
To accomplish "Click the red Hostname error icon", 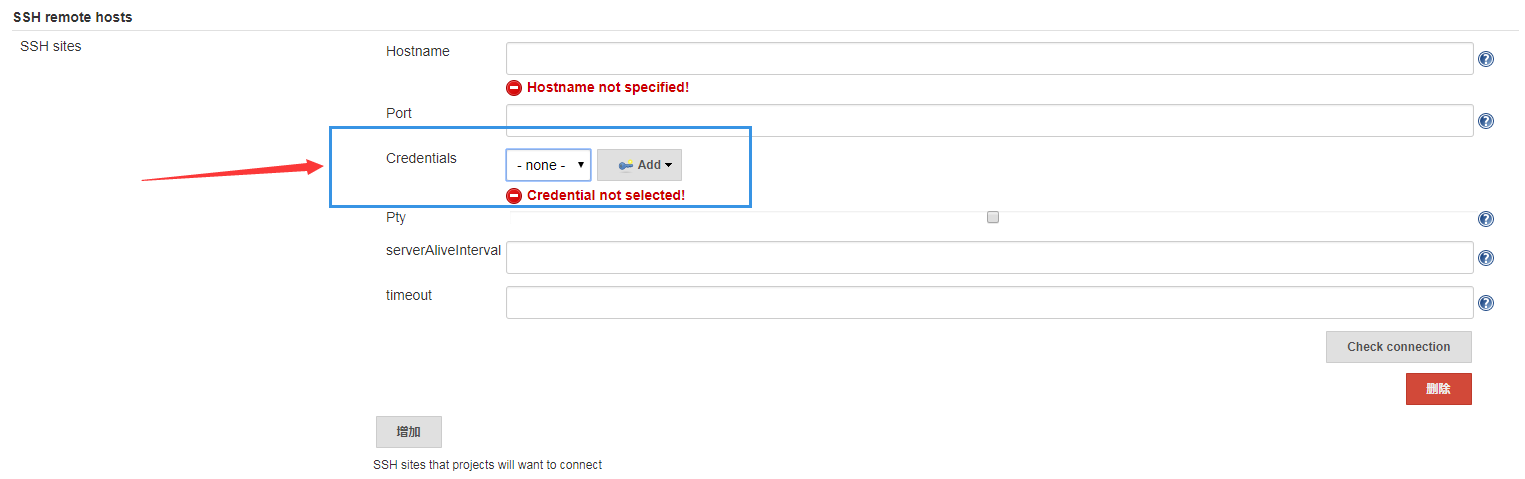I will (x=514, y=88).
